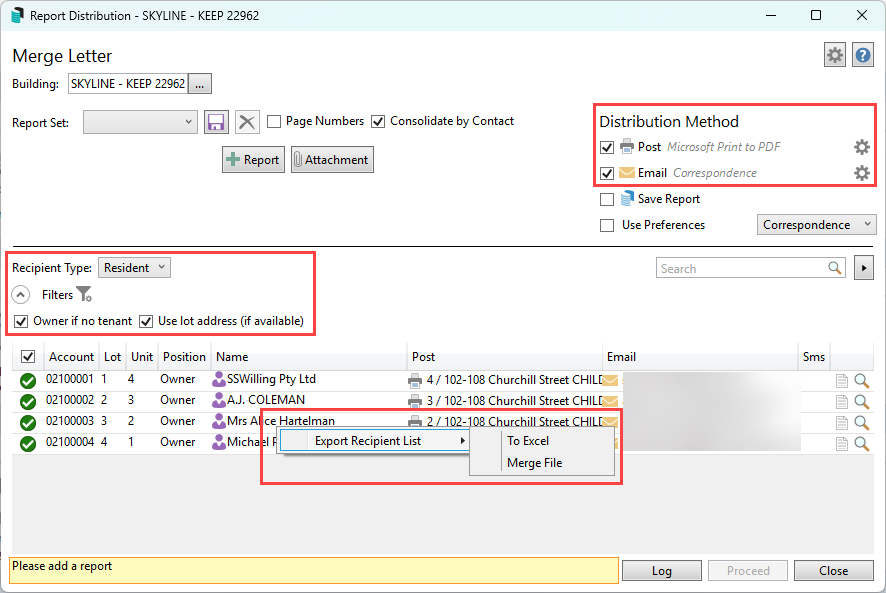
Task: Toggle Consolidate by Contact checkbox
Action: pos(378,122)
